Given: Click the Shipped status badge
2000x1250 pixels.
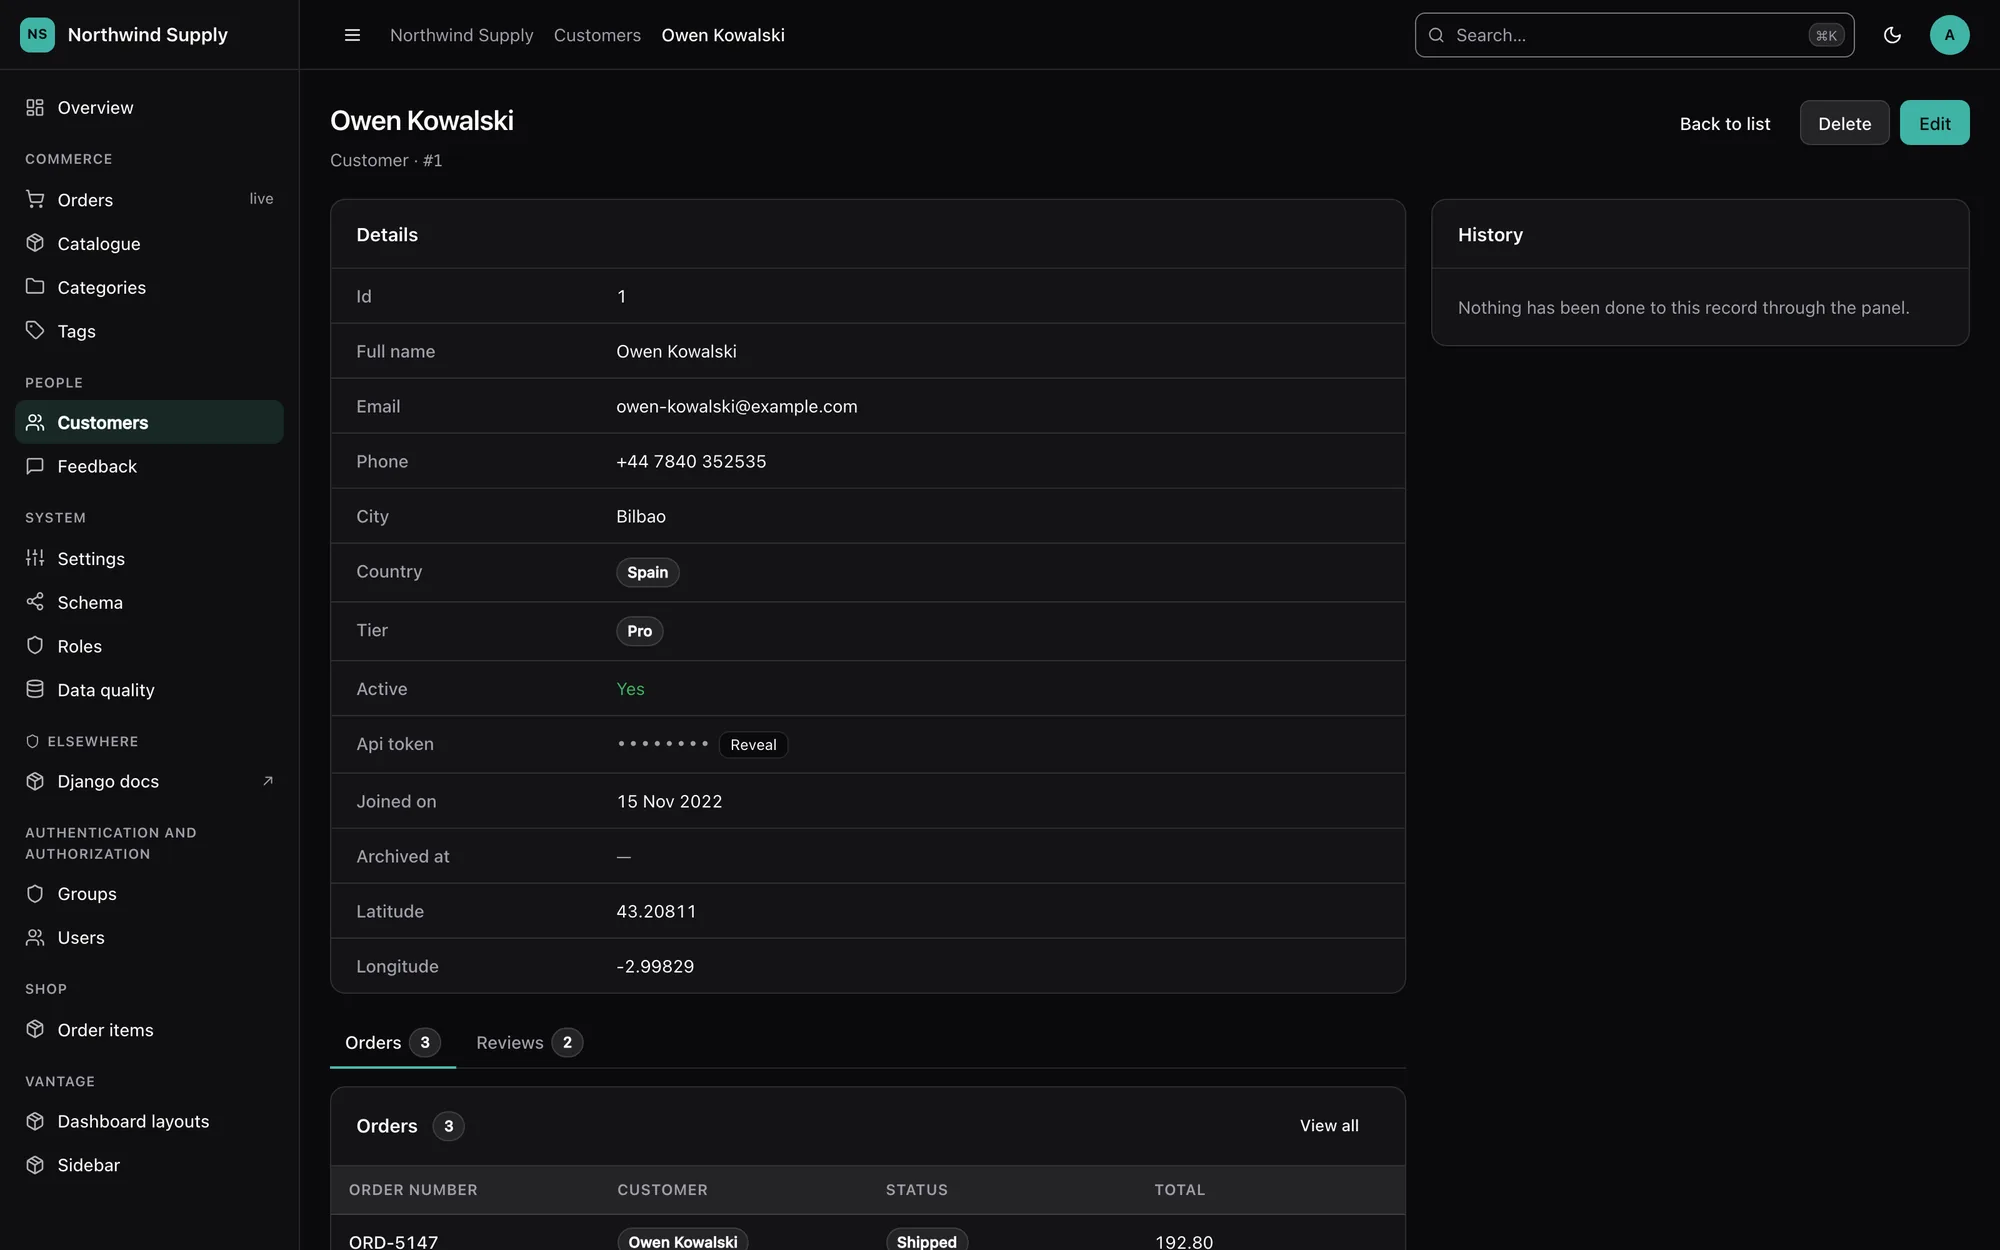Looking at the screenshot, I should pyautogui.click(x=926, y=1241).
